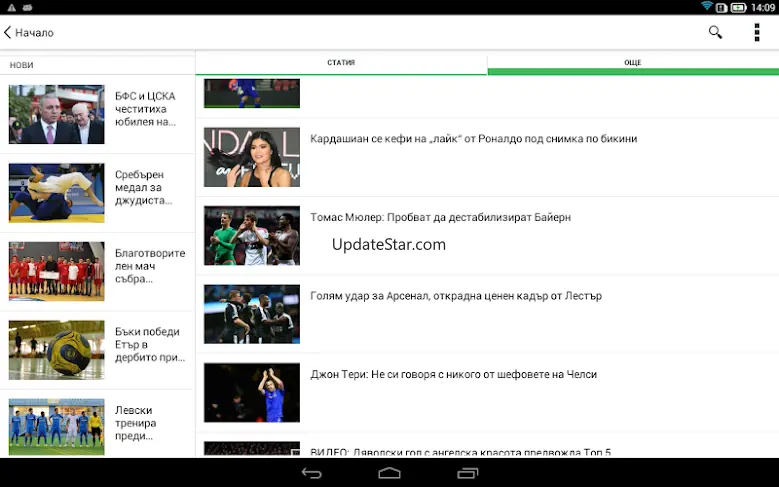Tap the Wi-Fi status icon
Image resolution: width=779 pixels, height=487 pixels.
707,7
